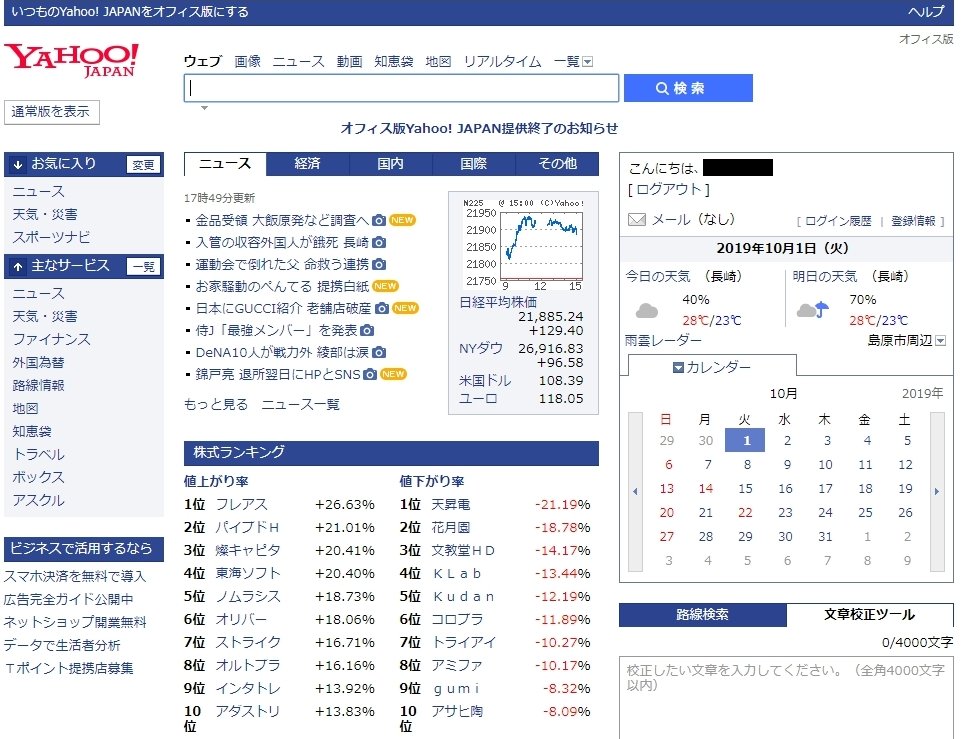Click camera icon beside 運動会で倒れた父 headline

(379, 264)
